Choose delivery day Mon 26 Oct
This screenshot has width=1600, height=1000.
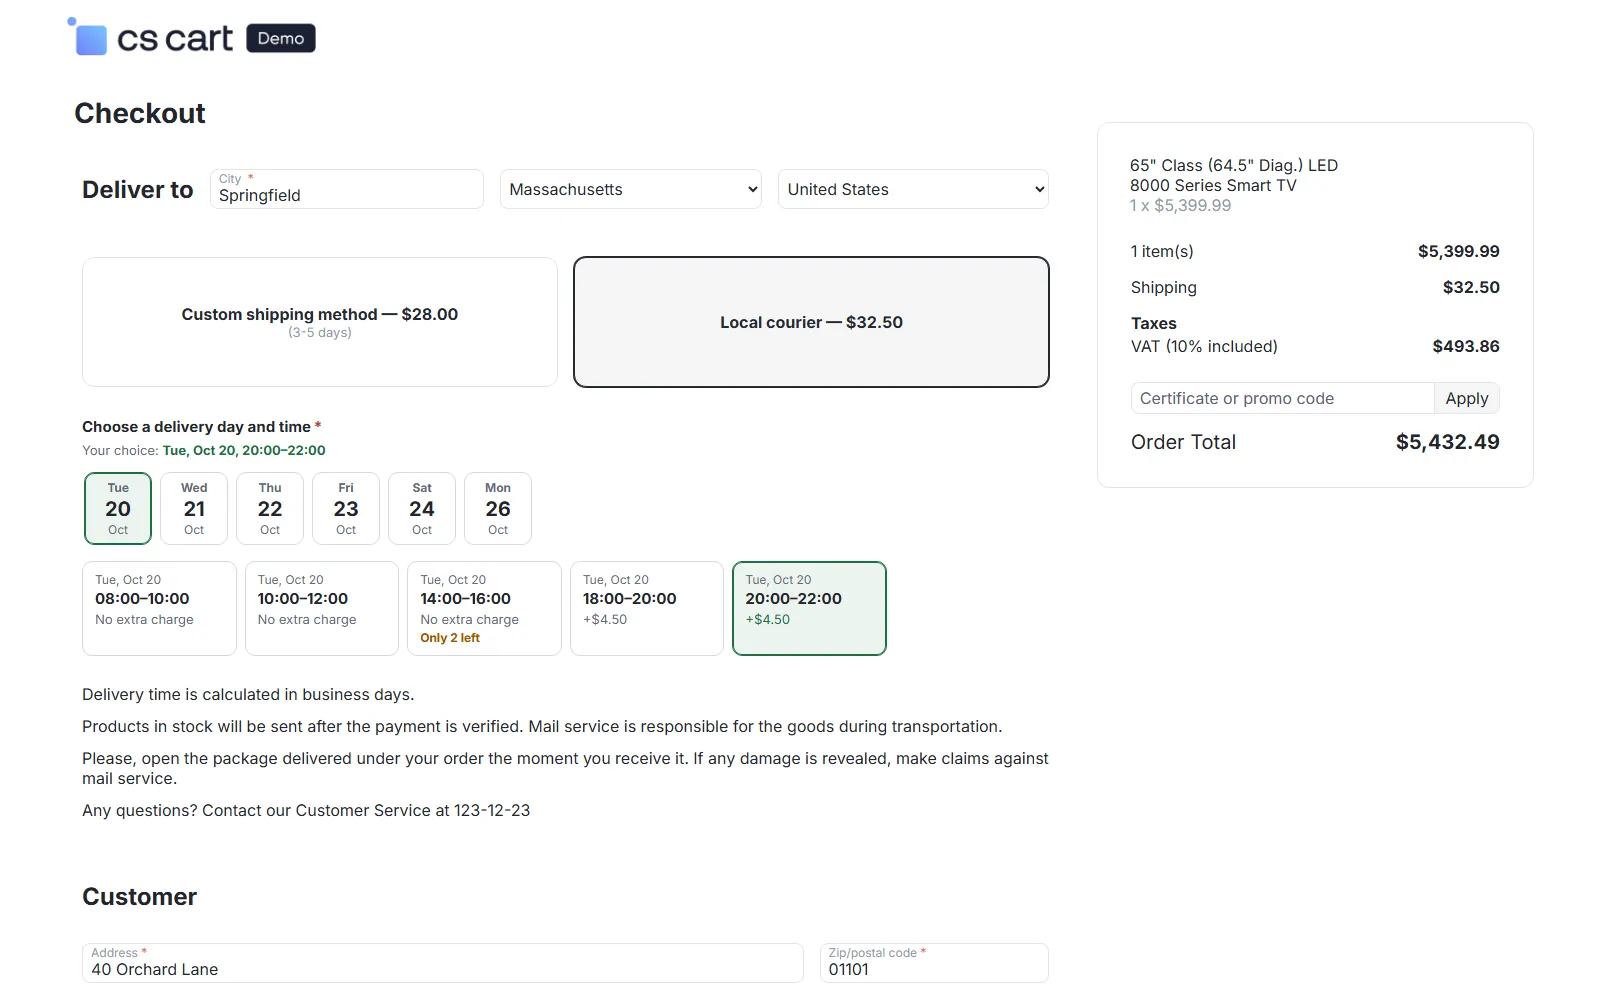point(498,508)
